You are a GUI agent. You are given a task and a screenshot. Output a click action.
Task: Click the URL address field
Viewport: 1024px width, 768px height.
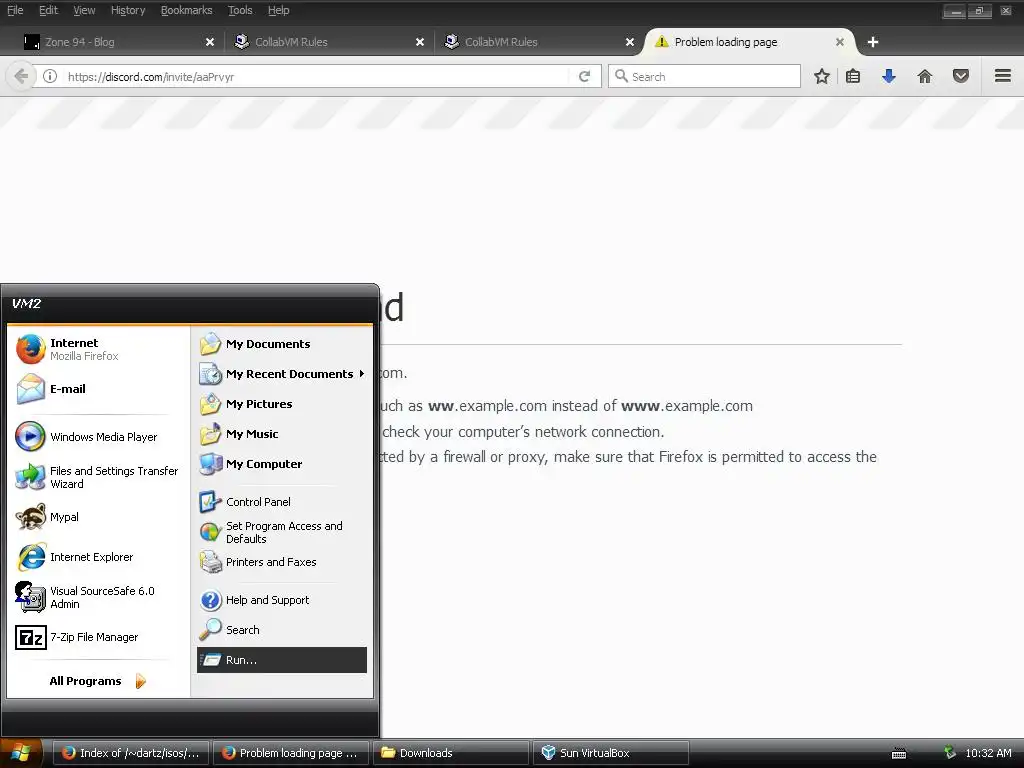[x=317, y=76]
